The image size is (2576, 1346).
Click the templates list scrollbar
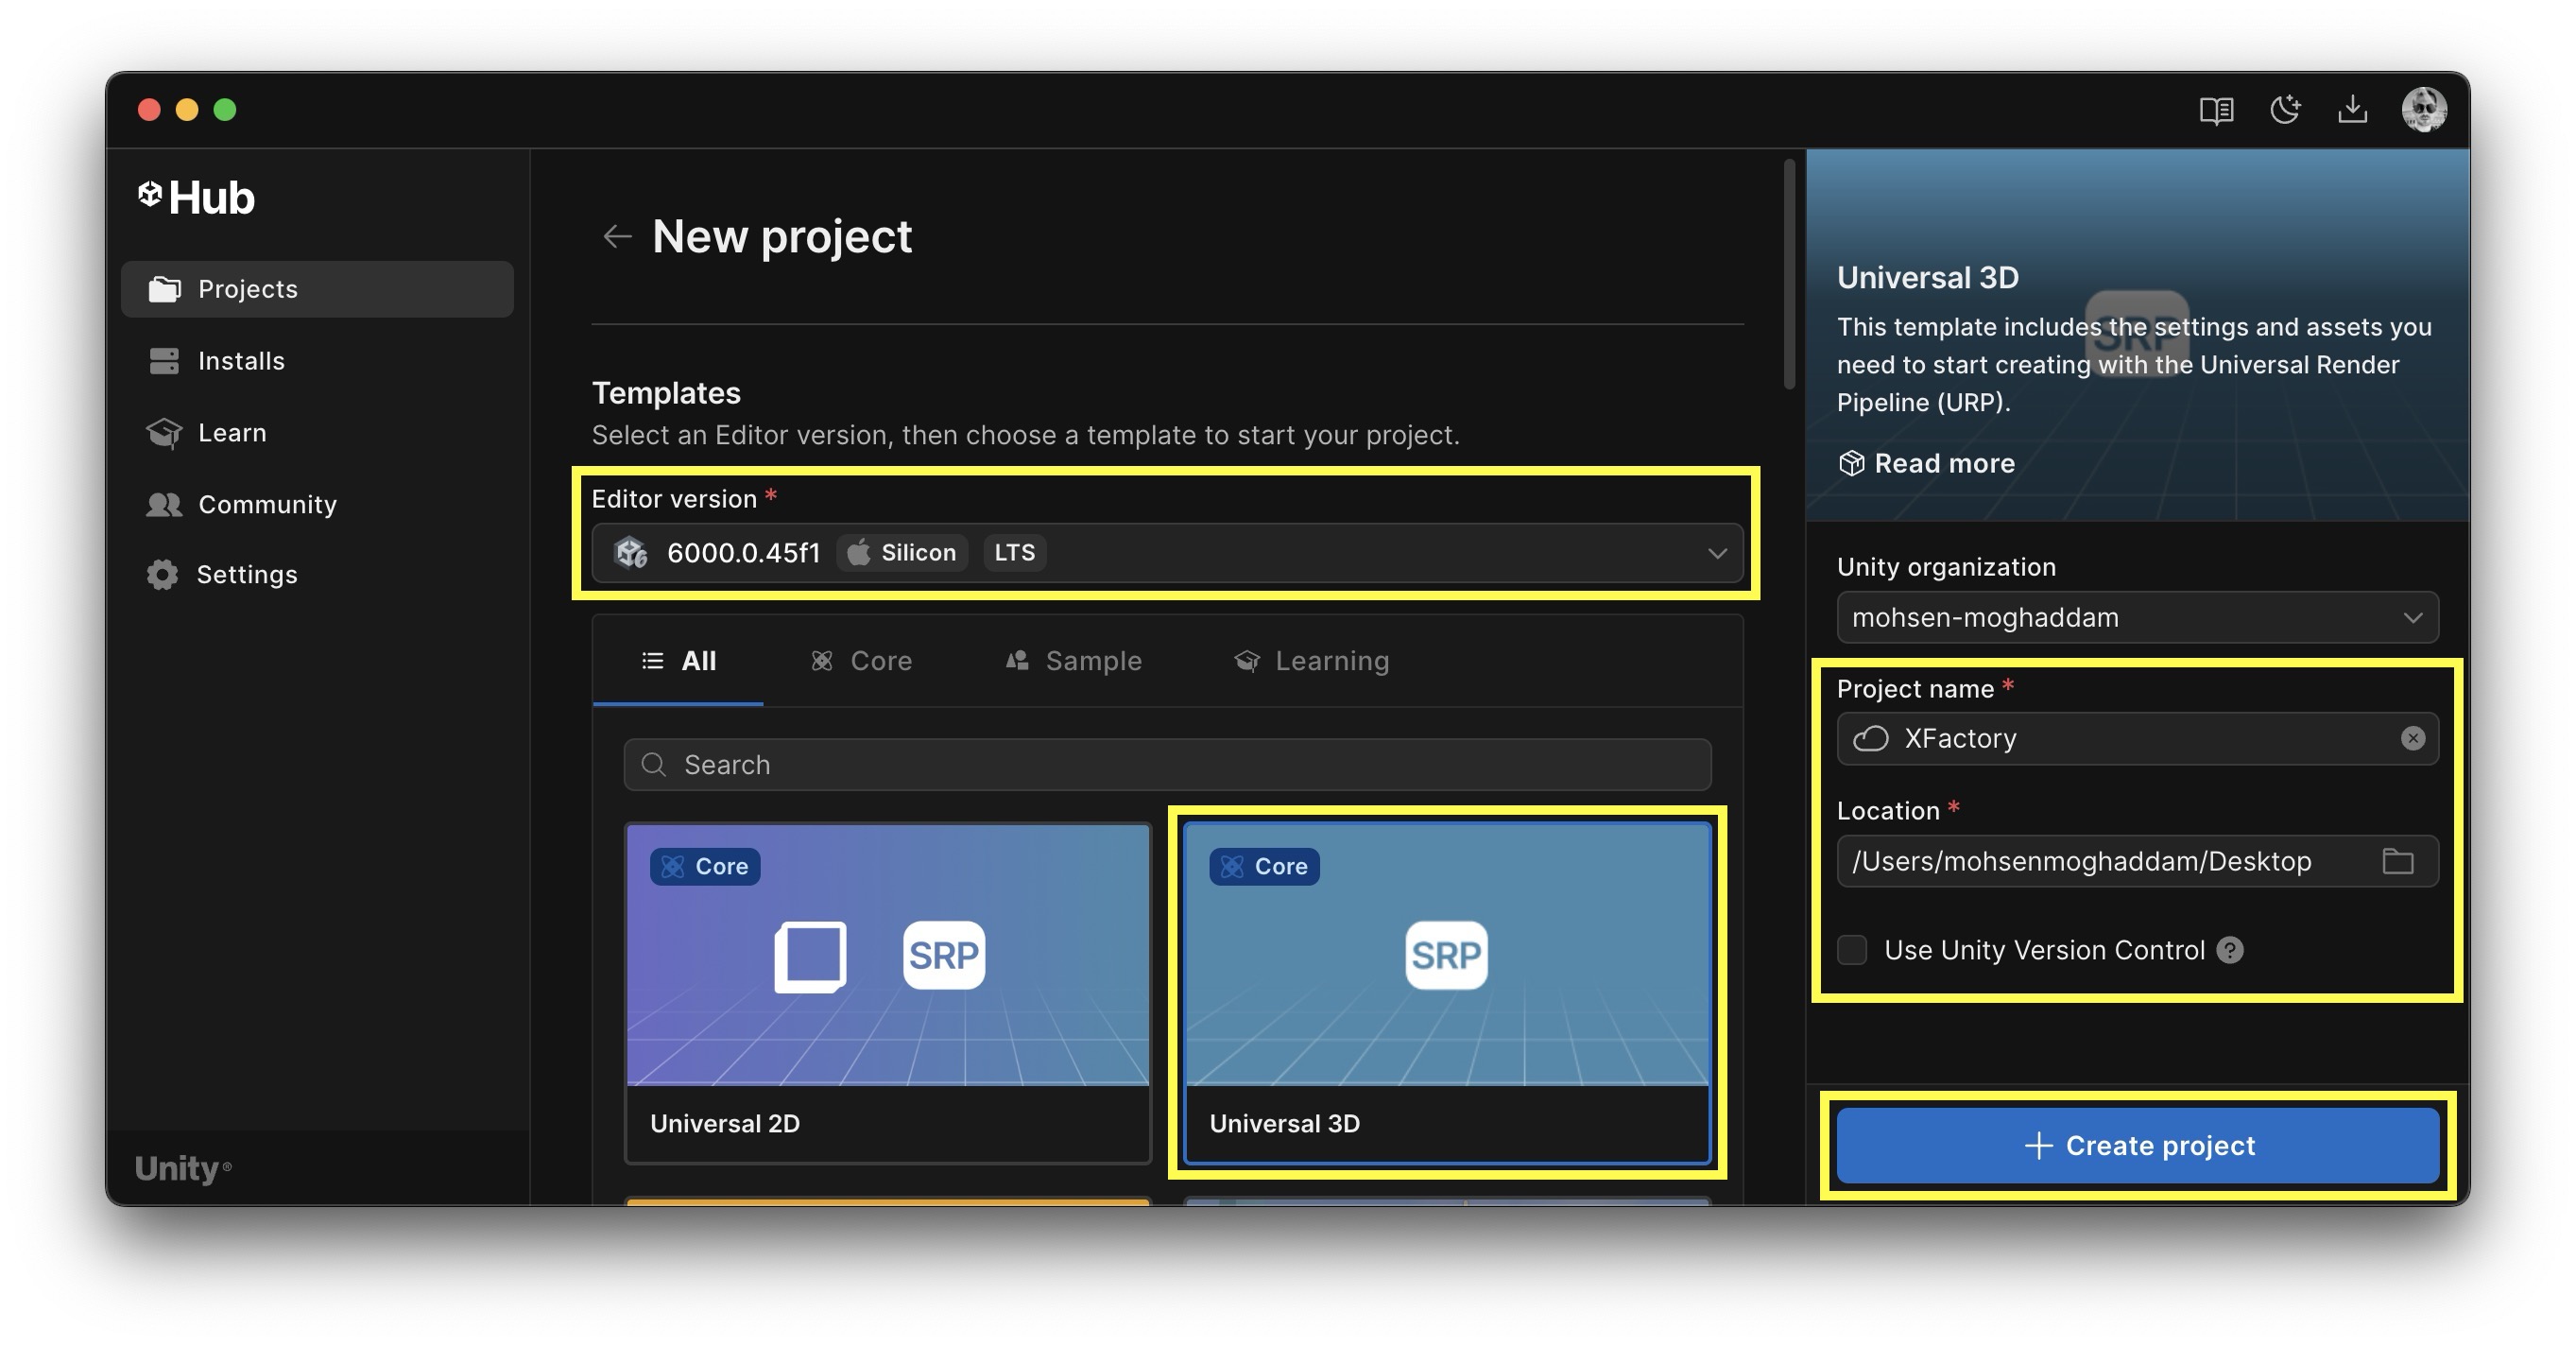[x=1789, y=275]
